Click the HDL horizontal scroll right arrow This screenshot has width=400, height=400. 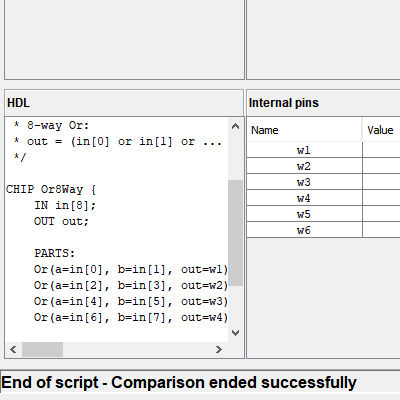pos(219,349)
